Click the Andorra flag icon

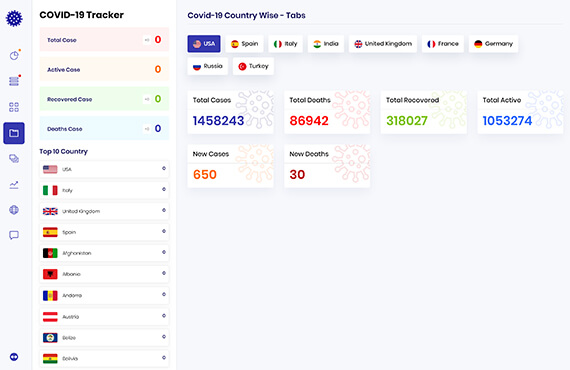pos(50,295)
